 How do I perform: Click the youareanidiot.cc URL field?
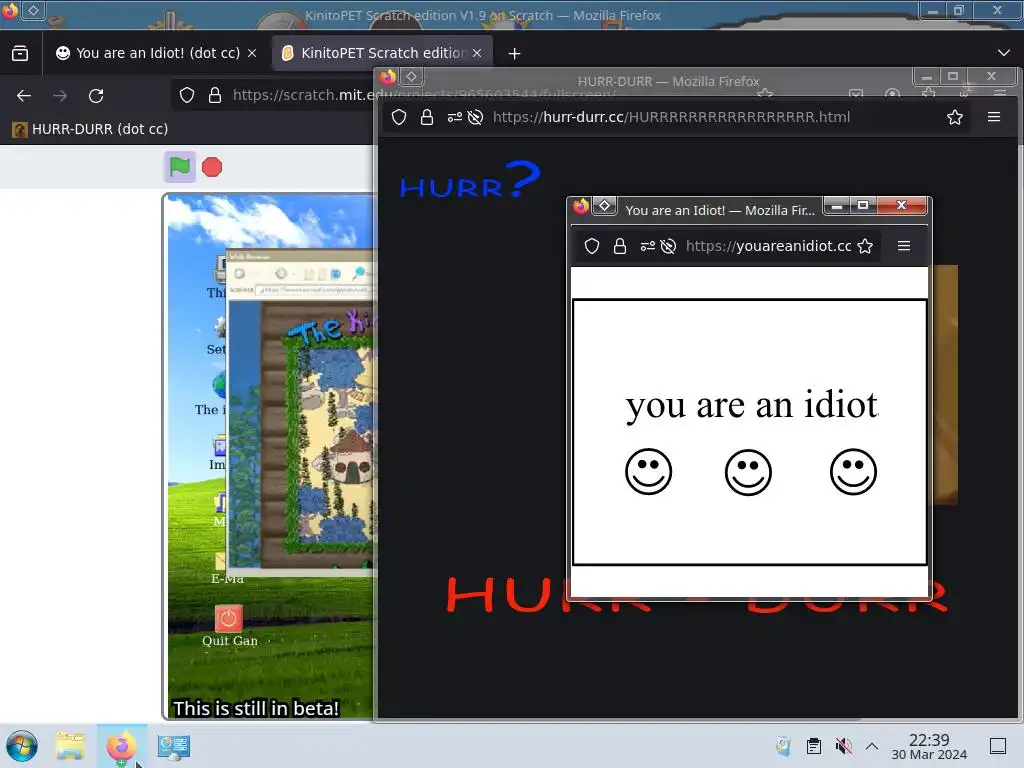pos(768,246)
